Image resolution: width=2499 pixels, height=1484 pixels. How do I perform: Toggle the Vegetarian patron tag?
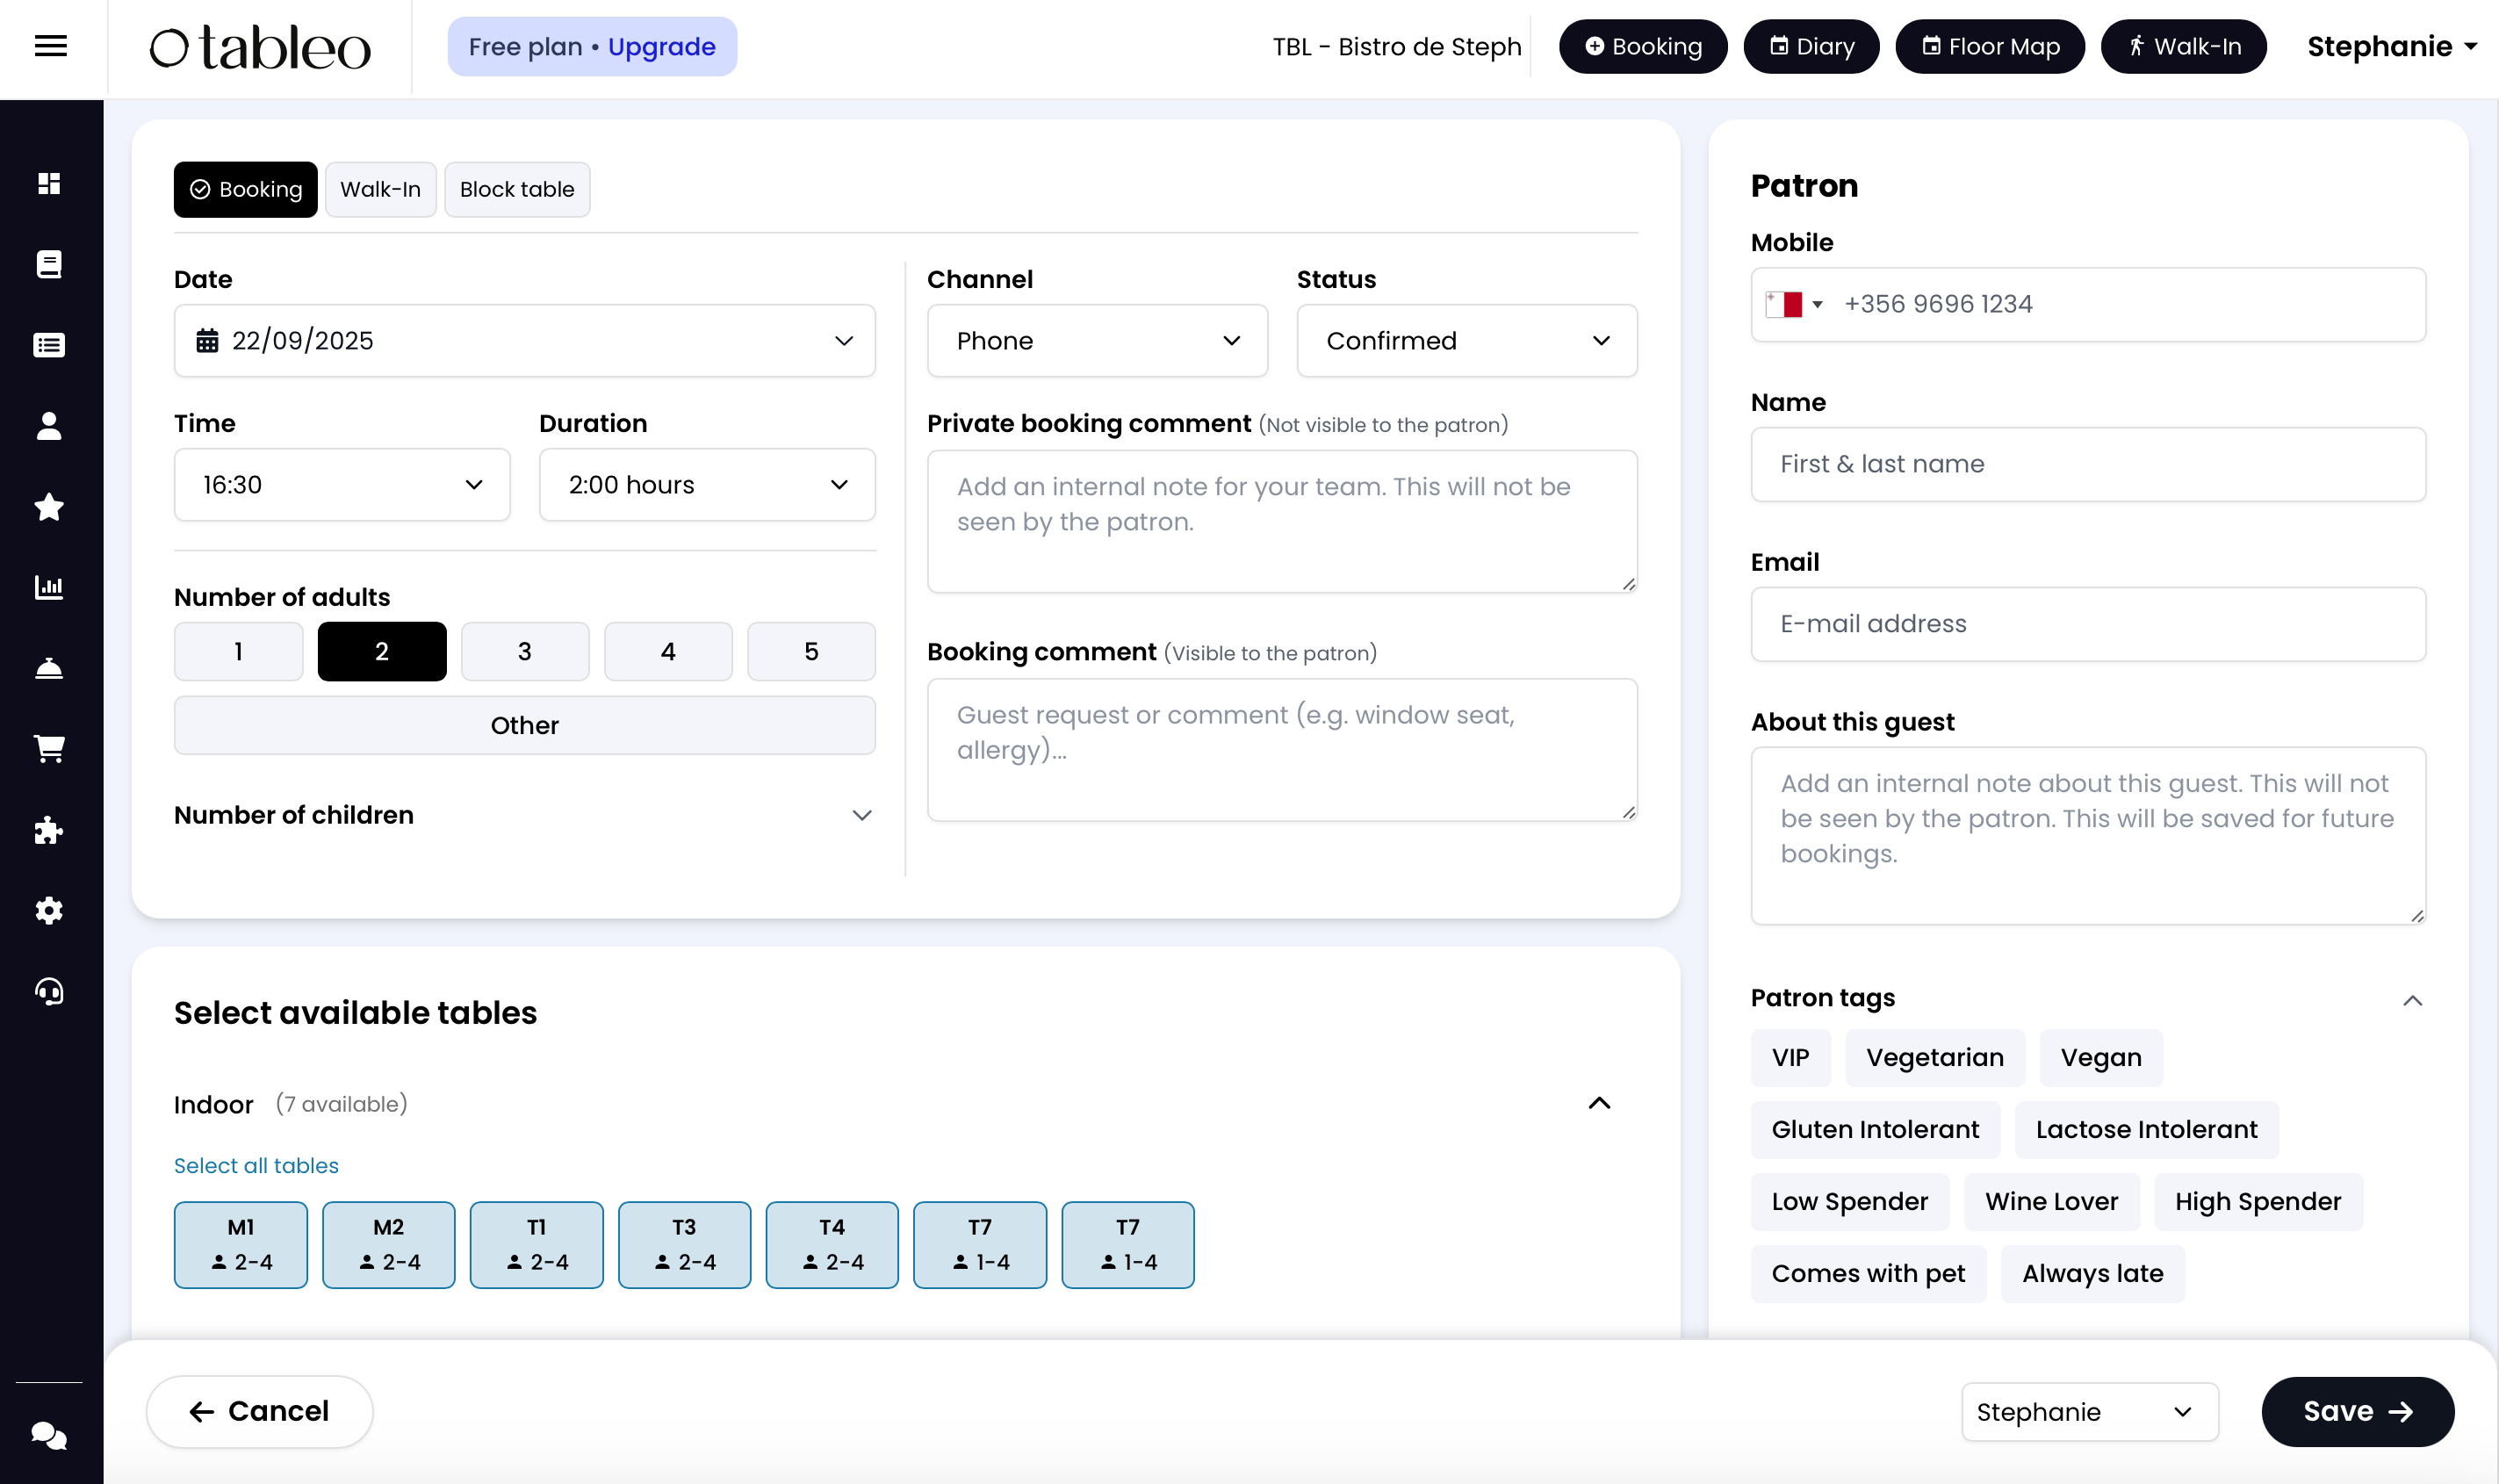coord(1934,1057)
